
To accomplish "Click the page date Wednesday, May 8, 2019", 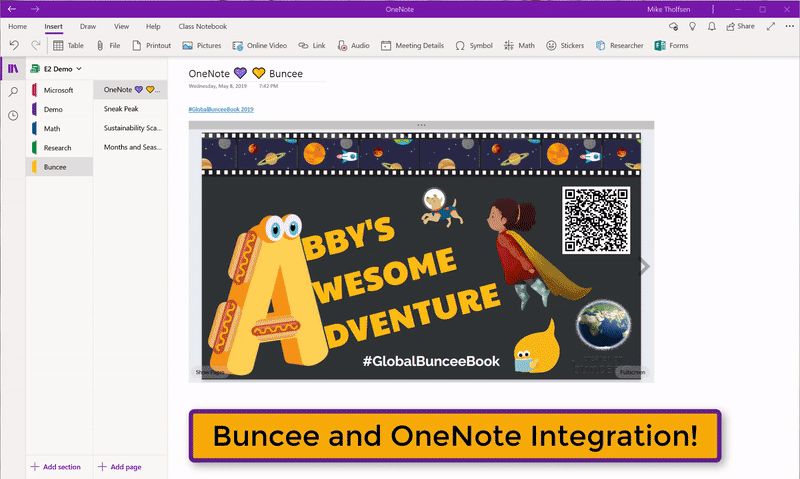I will coord(217,86).
